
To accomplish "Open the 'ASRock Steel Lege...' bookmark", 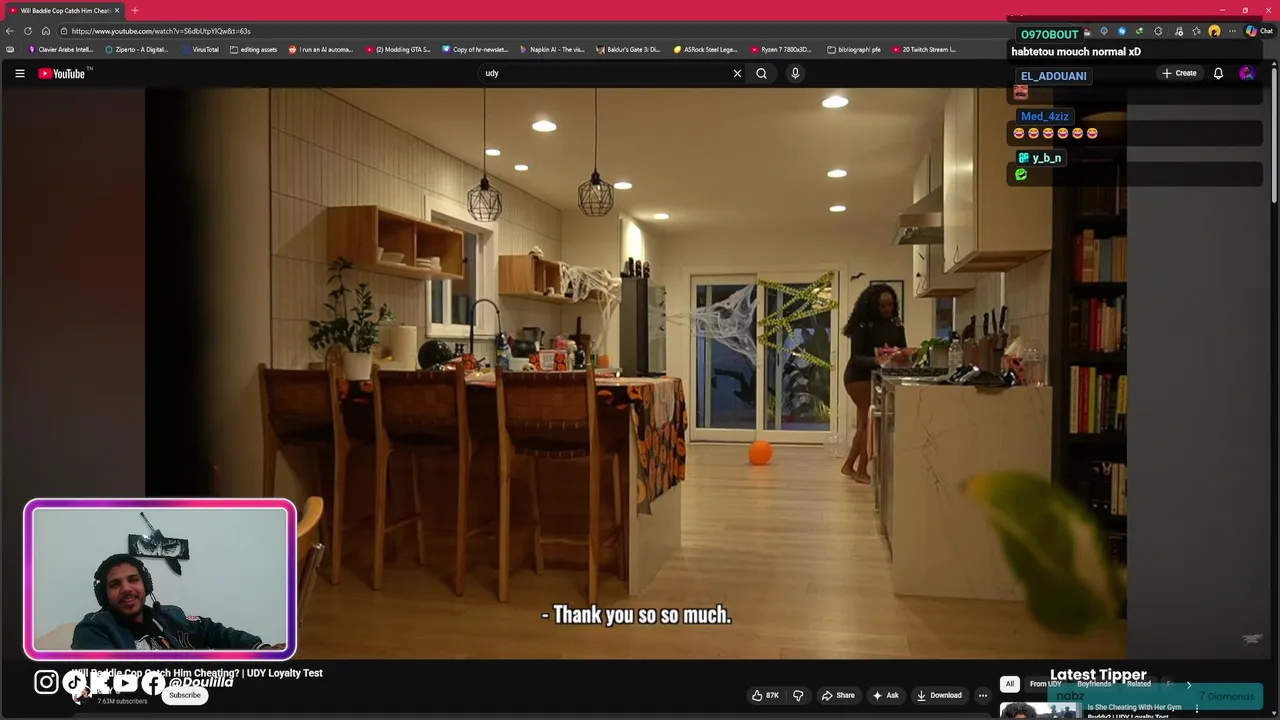I will 706,49.
